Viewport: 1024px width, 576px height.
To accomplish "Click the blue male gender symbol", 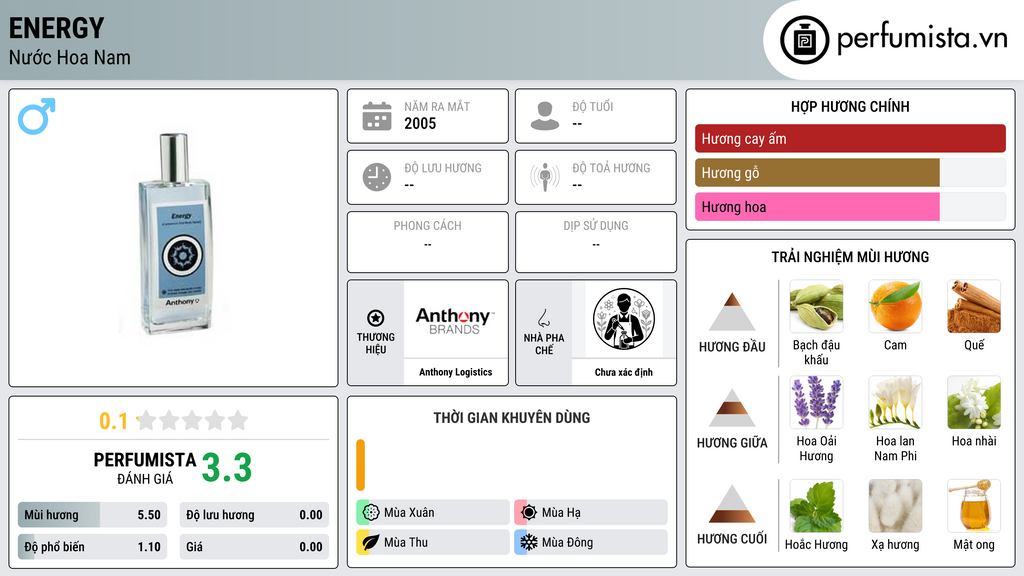I will coord(37,116).
